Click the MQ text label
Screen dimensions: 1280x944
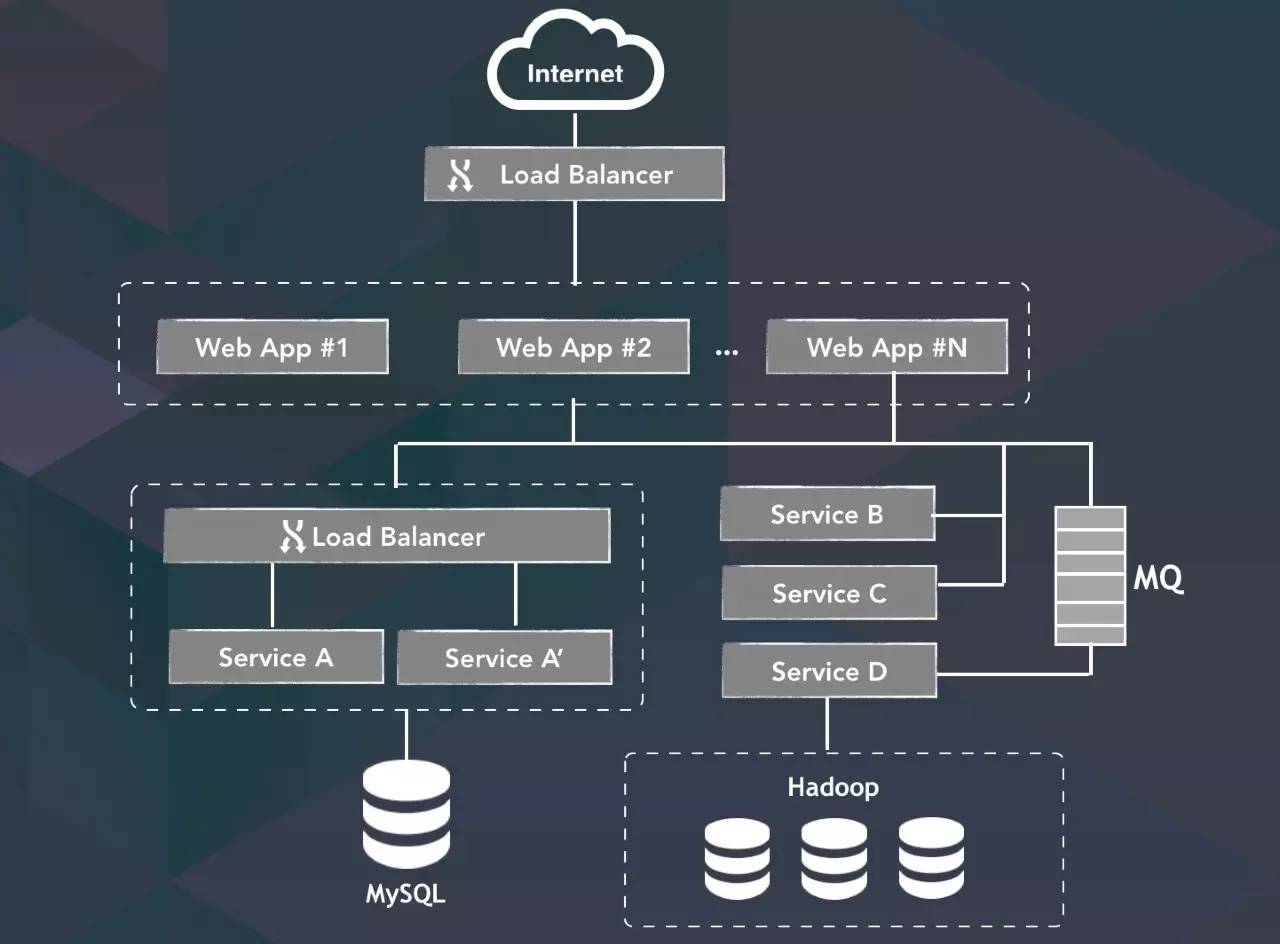(x=1159, y=578)
